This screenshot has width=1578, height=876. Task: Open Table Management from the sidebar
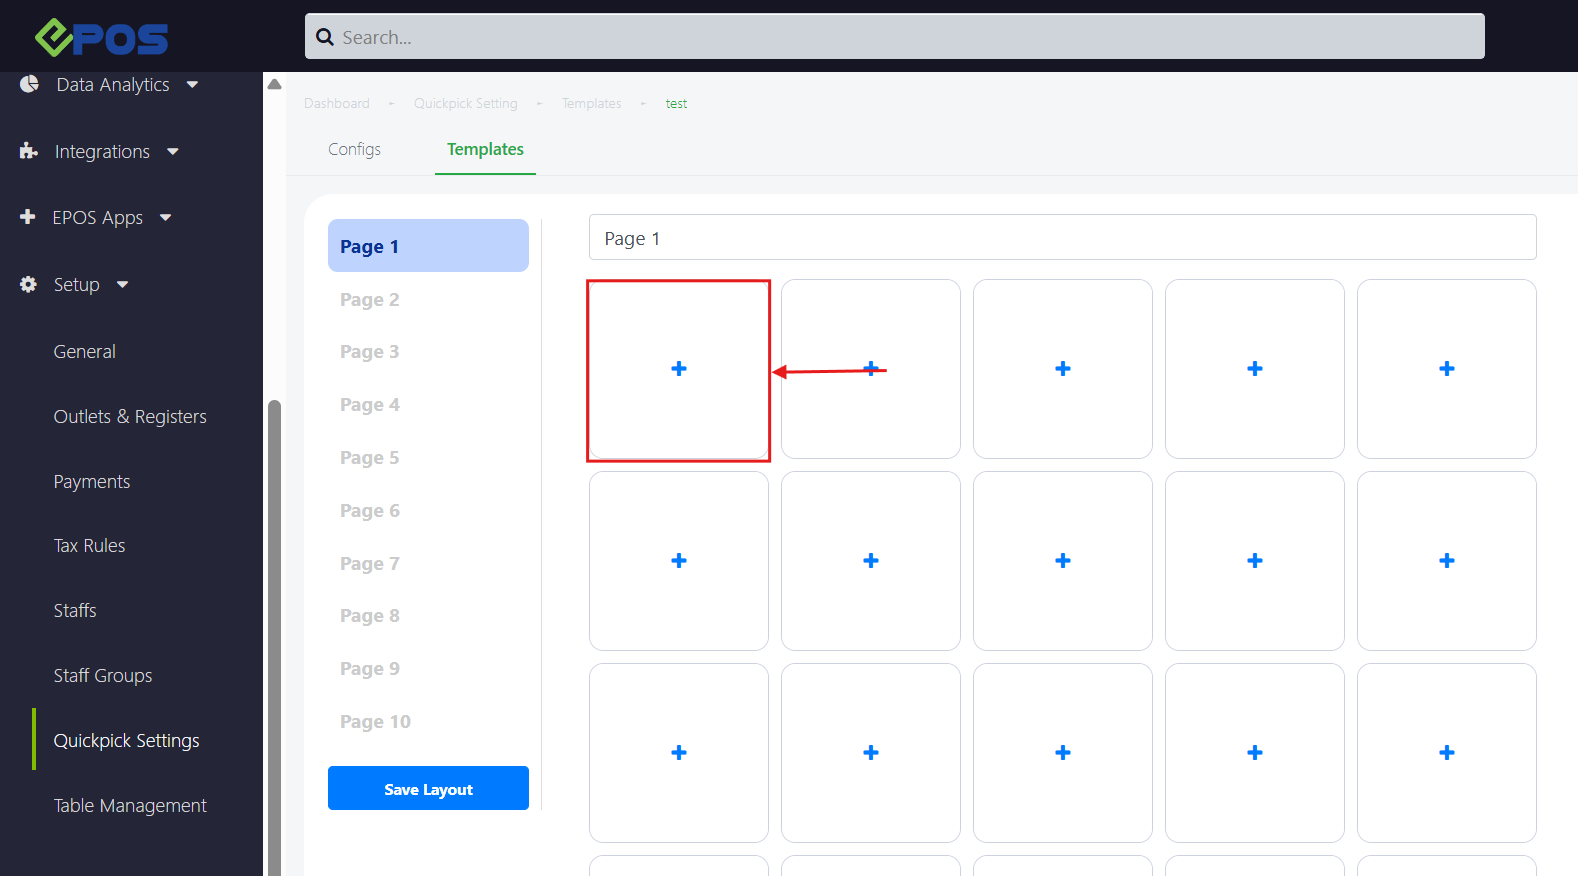pyautogui.click(x=130, y=806)
